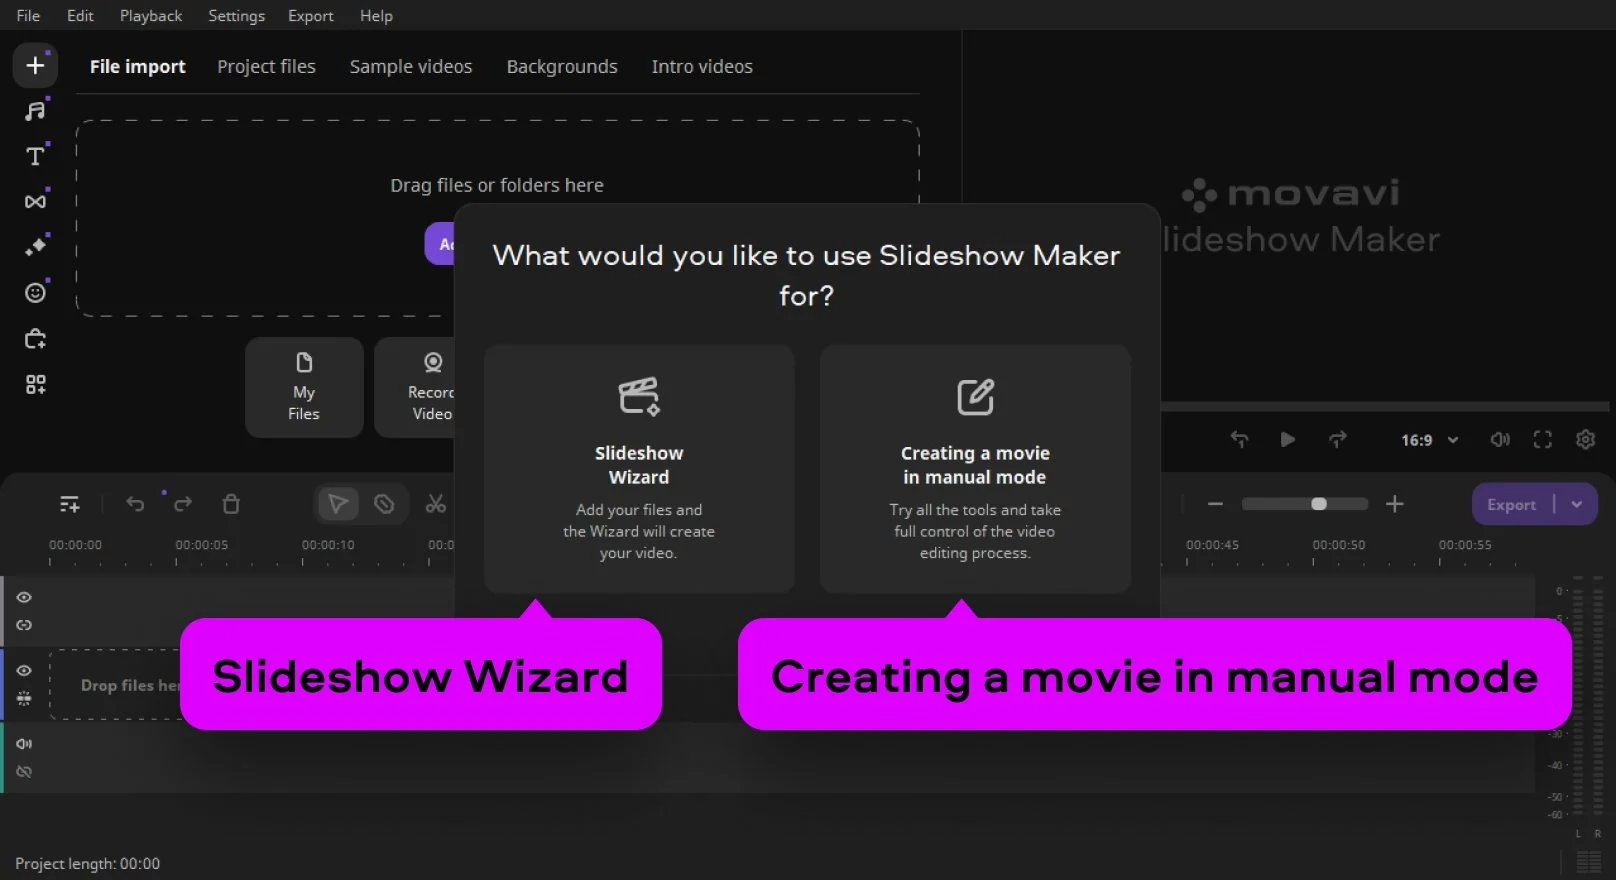Open the Stickers smiley face panel

35,292
